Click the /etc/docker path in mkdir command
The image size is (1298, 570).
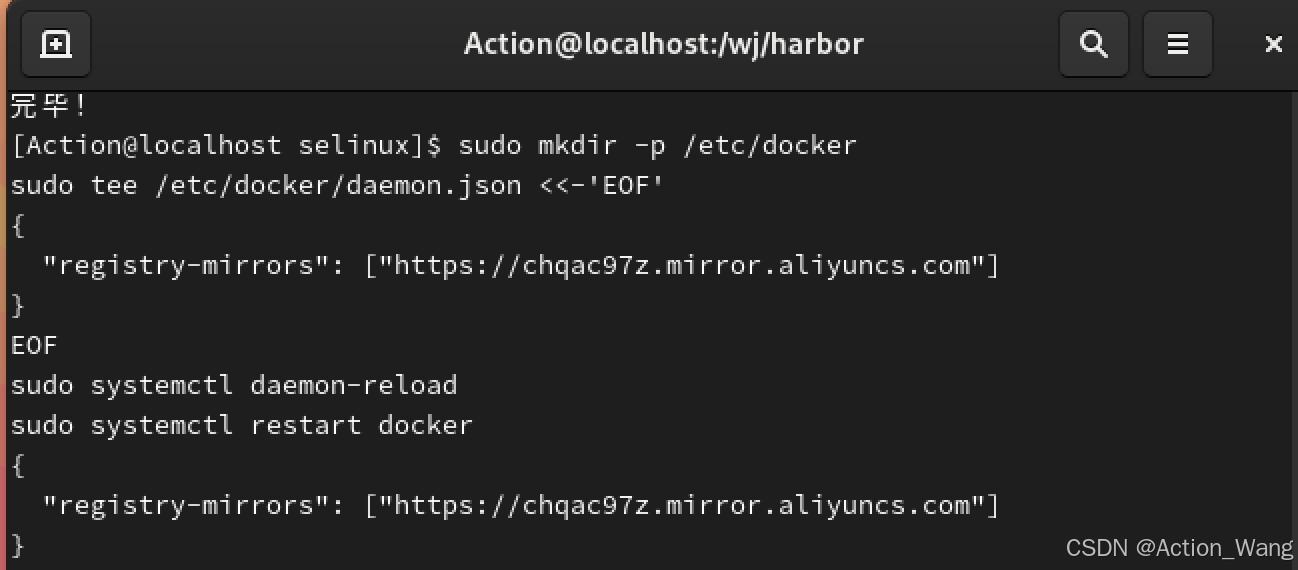(x=769, y=145)
